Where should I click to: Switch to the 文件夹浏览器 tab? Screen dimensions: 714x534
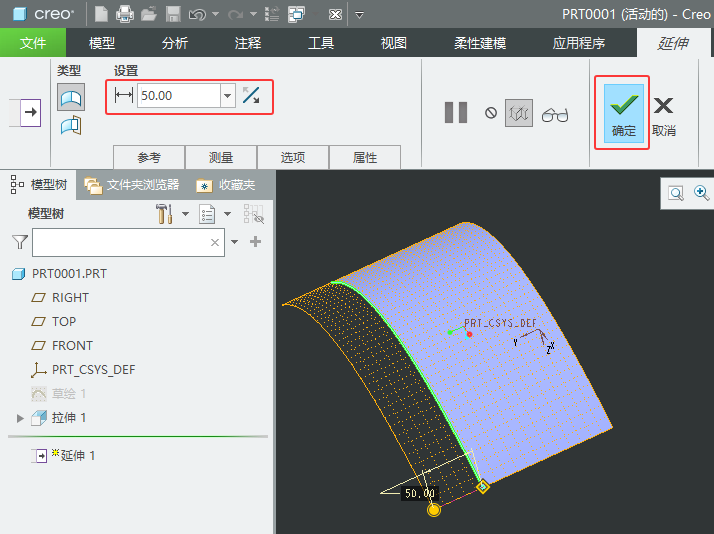tap(133, 185)
